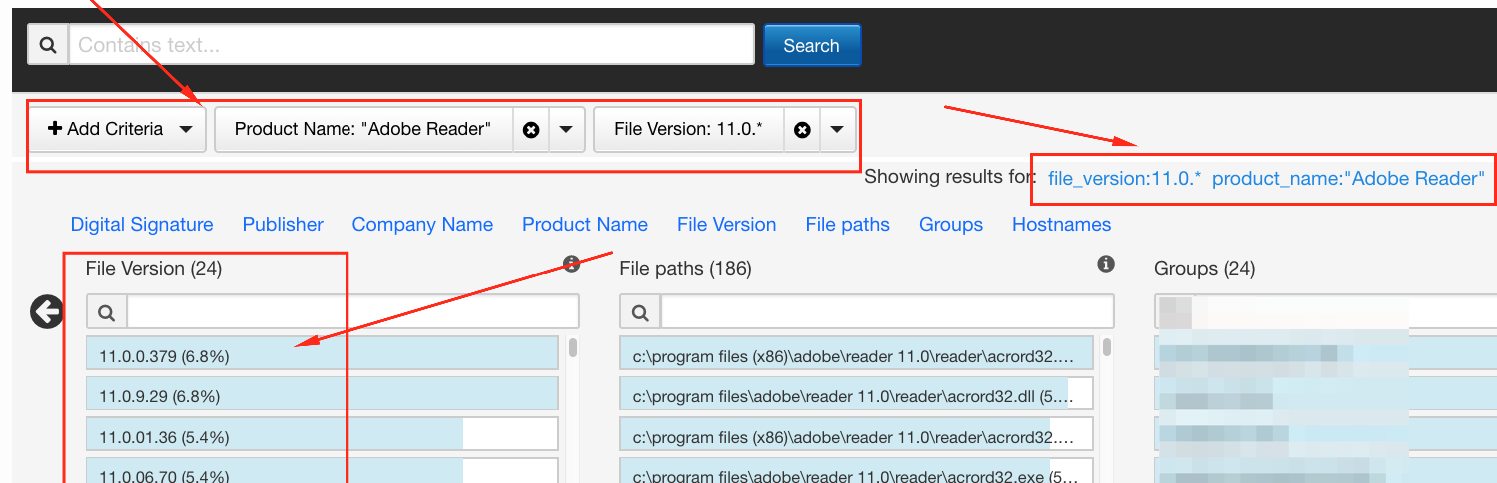Remove the File Version 11.0.* criterion
The width and height of the screenshot is (1497, 483).
pos(801,130)
